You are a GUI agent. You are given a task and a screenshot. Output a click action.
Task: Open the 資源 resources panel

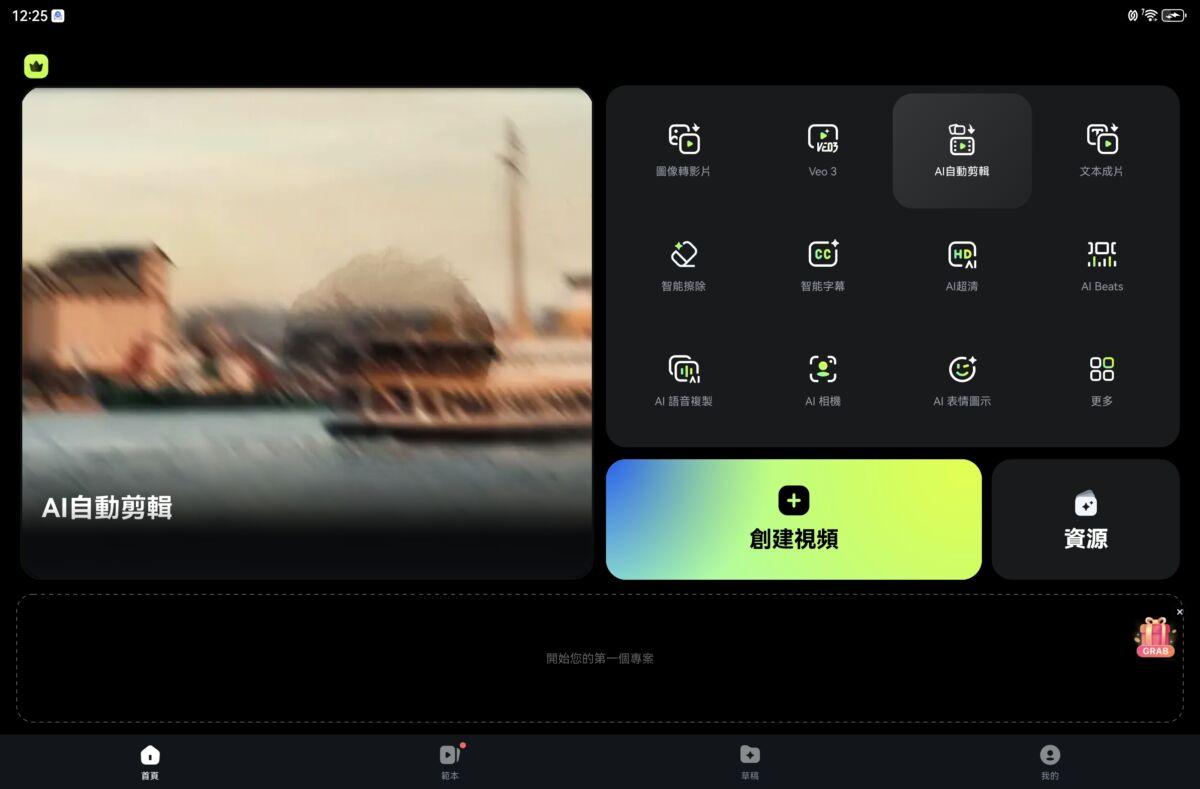1085,519
